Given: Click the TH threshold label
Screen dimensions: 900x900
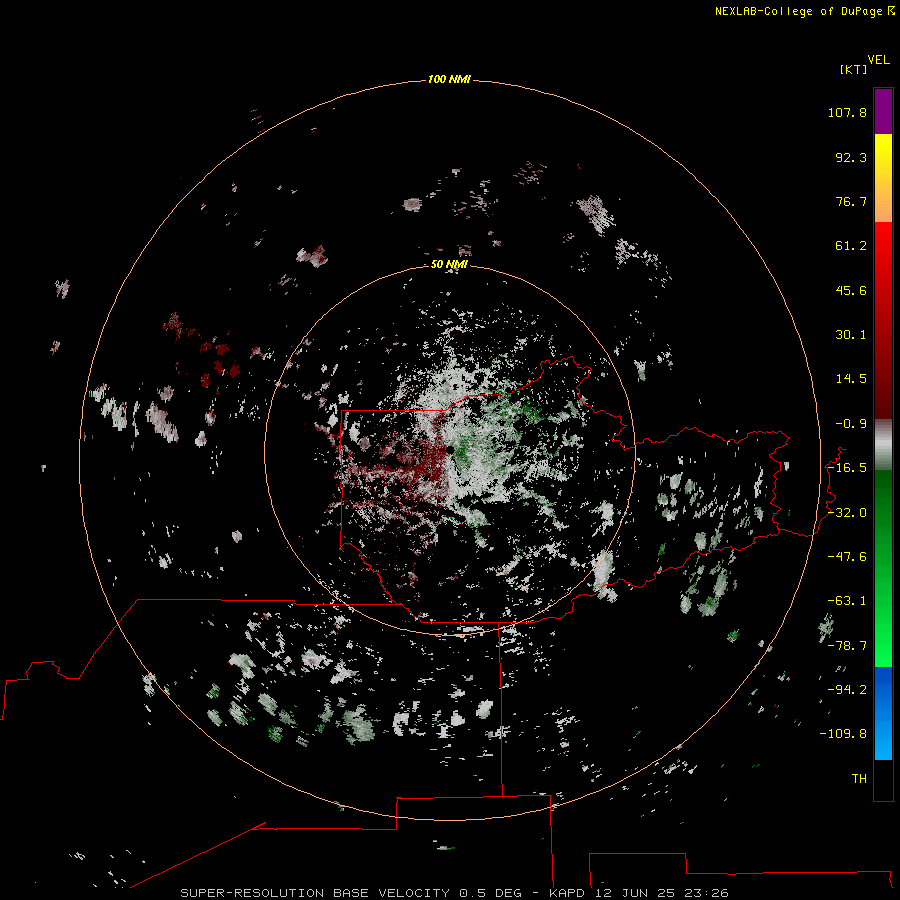Looking at the screenshot, I should 859,779.
